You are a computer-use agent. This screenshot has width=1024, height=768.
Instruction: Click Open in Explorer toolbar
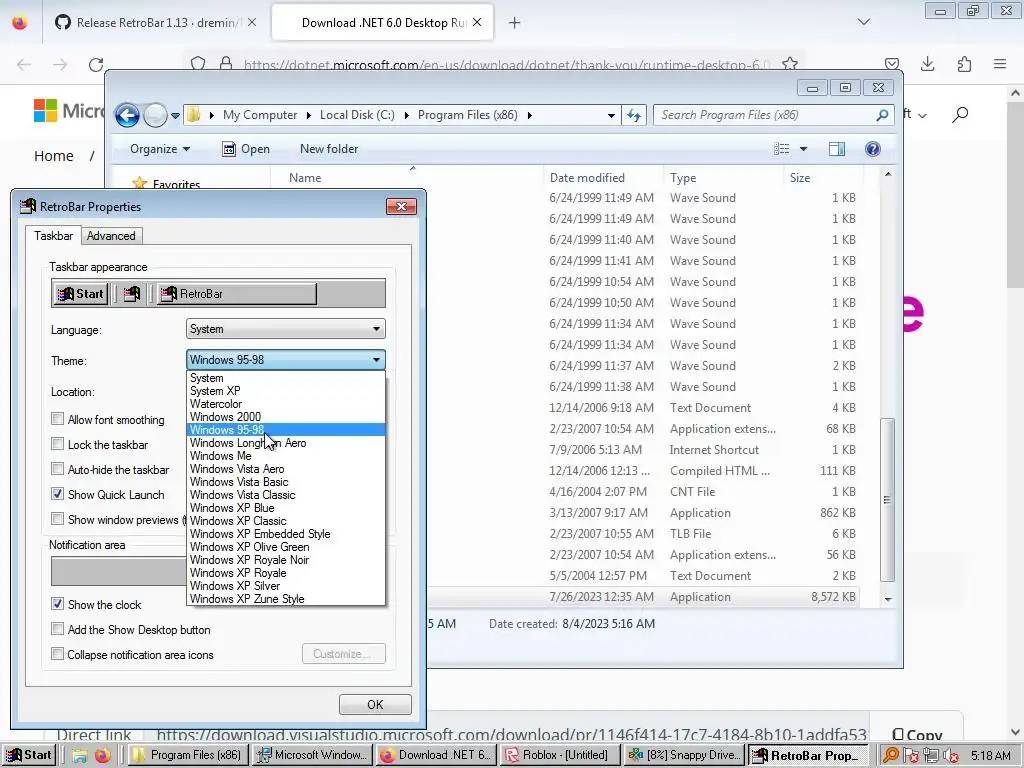246,149
